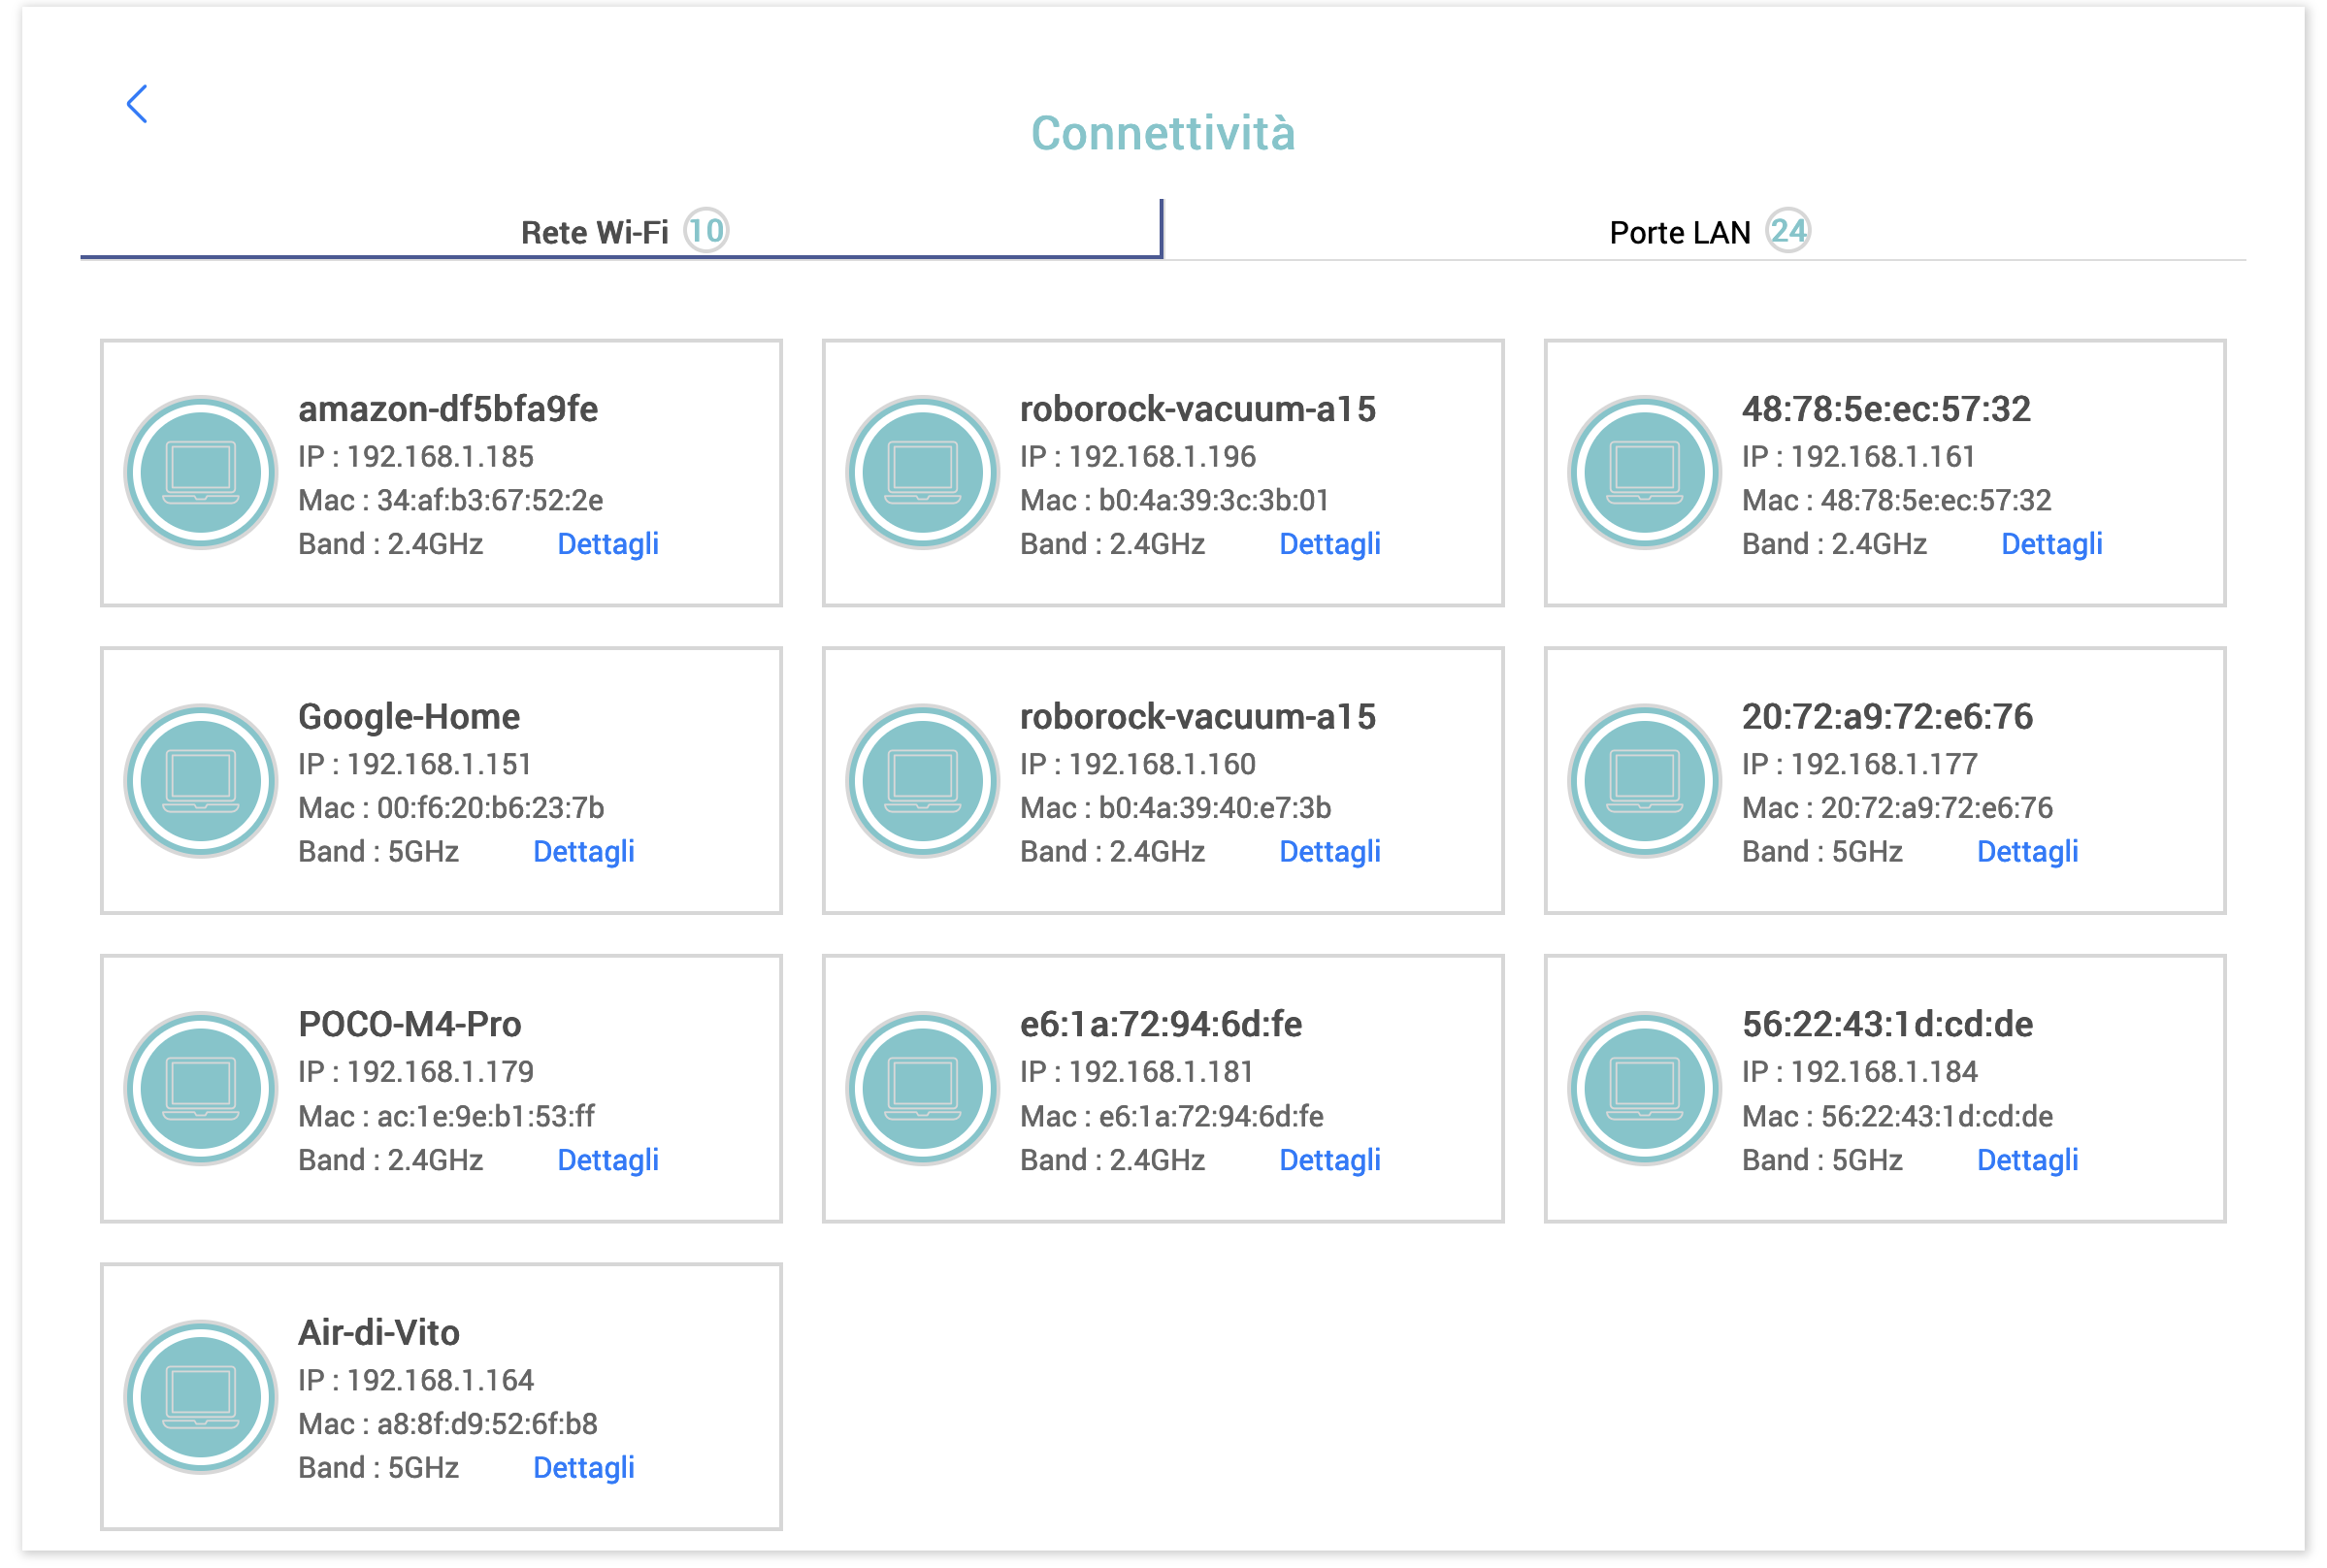2327x1568 pixels.
Task: Click IP address 192.168.1.151
Action: click(439, 765)
